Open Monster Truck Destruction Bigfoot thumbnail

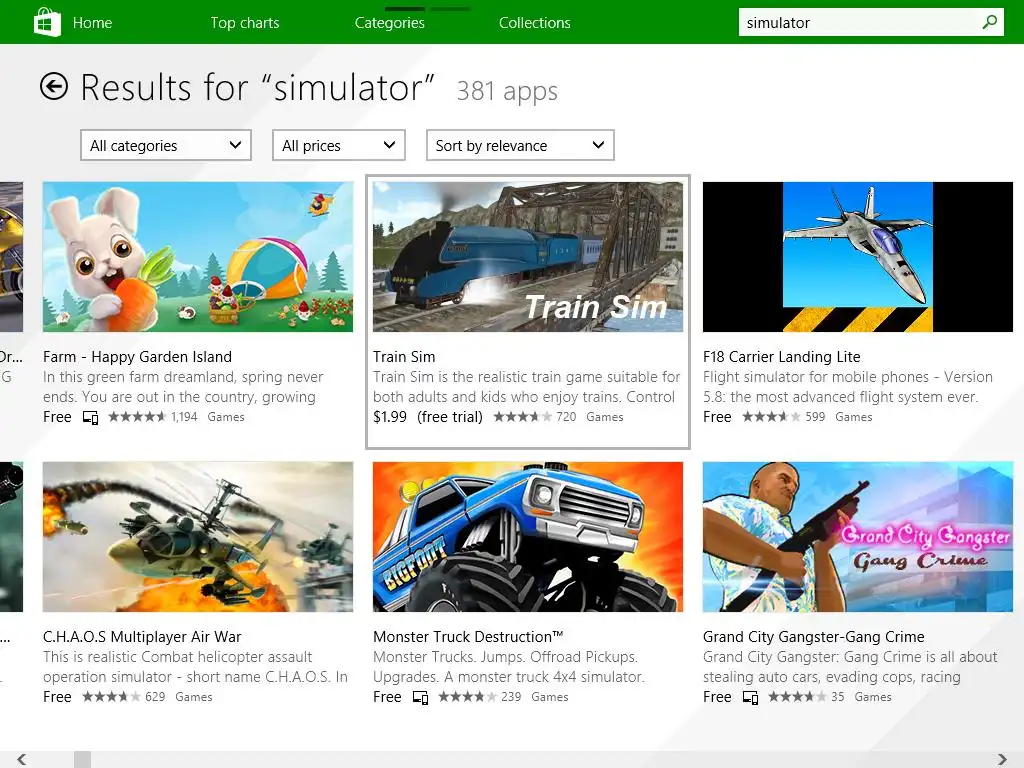point(528,537)
